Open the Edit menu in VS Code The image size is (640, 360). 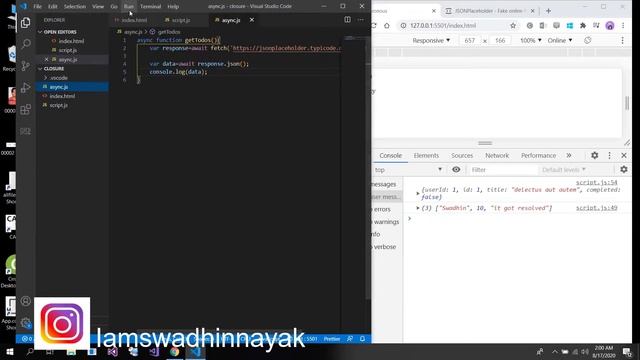pyautogui.click(x=53, y=7)
